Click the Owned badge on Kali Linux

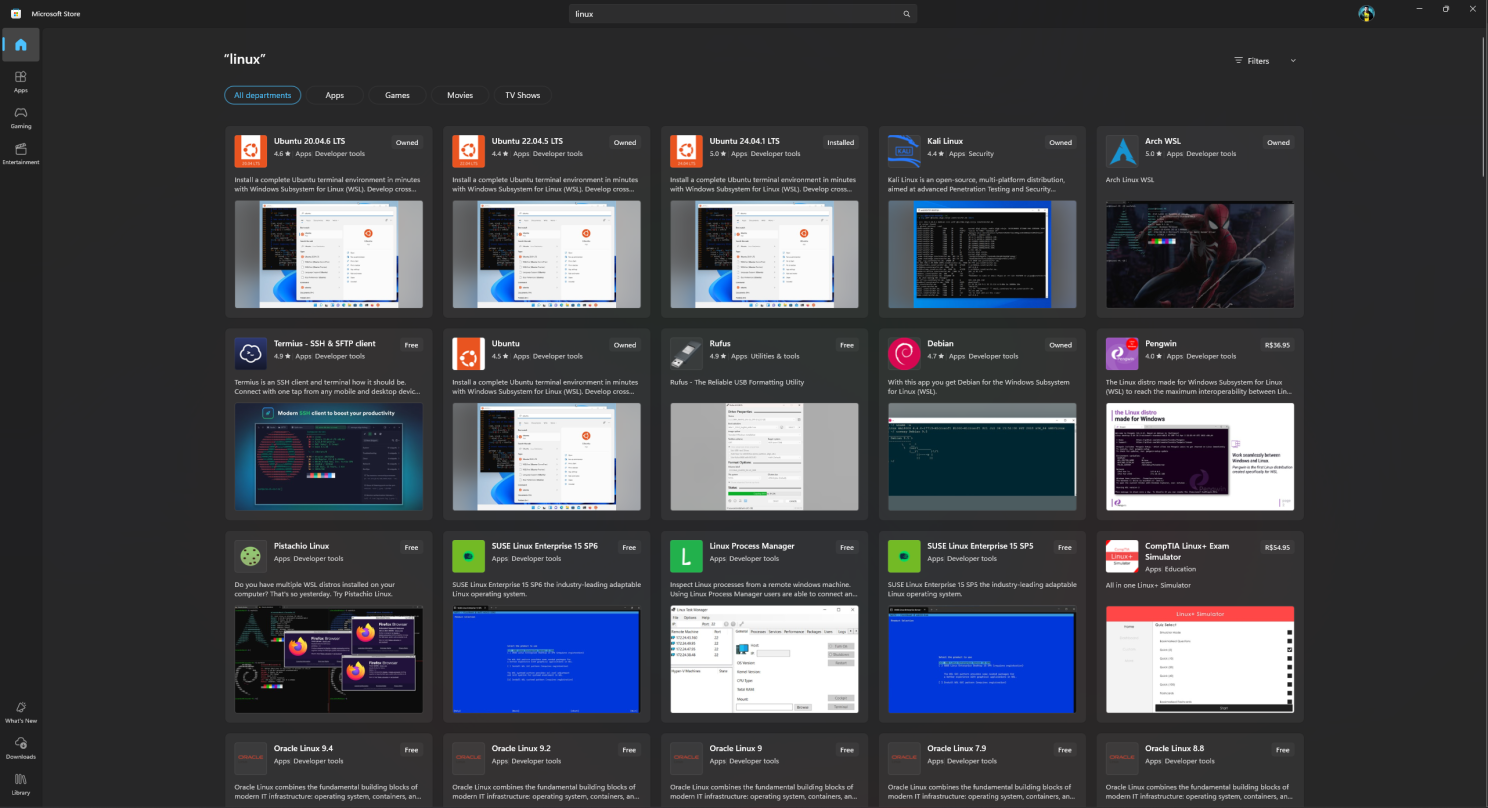[x=1061, y=142]
